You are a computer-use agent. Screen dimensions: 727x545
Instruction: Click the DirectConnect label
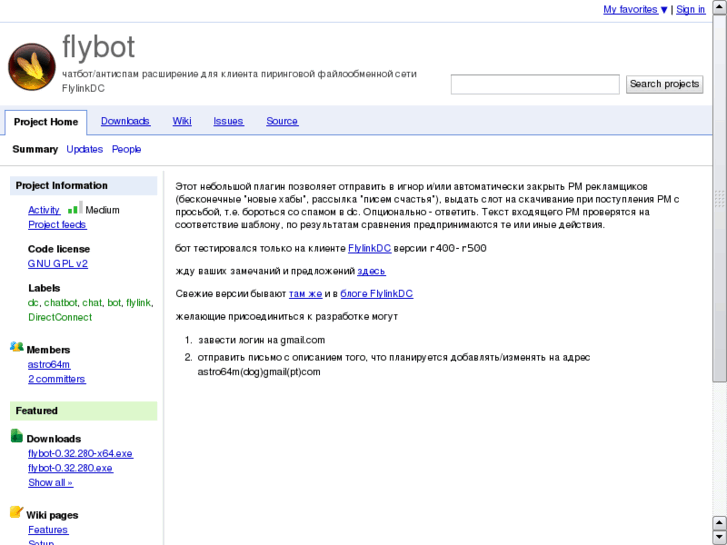coord(60,317)
